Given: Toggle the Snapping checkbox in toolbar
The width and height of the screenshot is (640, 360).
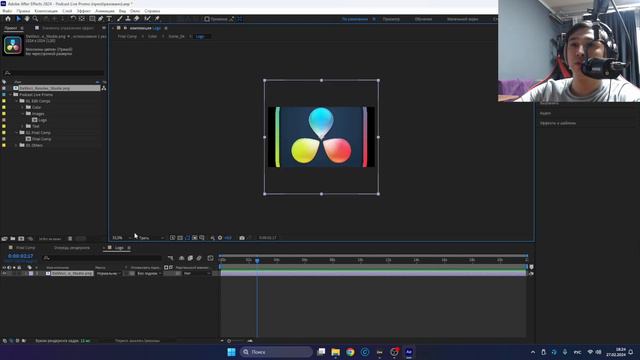Looking at the screenshot, I should [x=207, y=19].
